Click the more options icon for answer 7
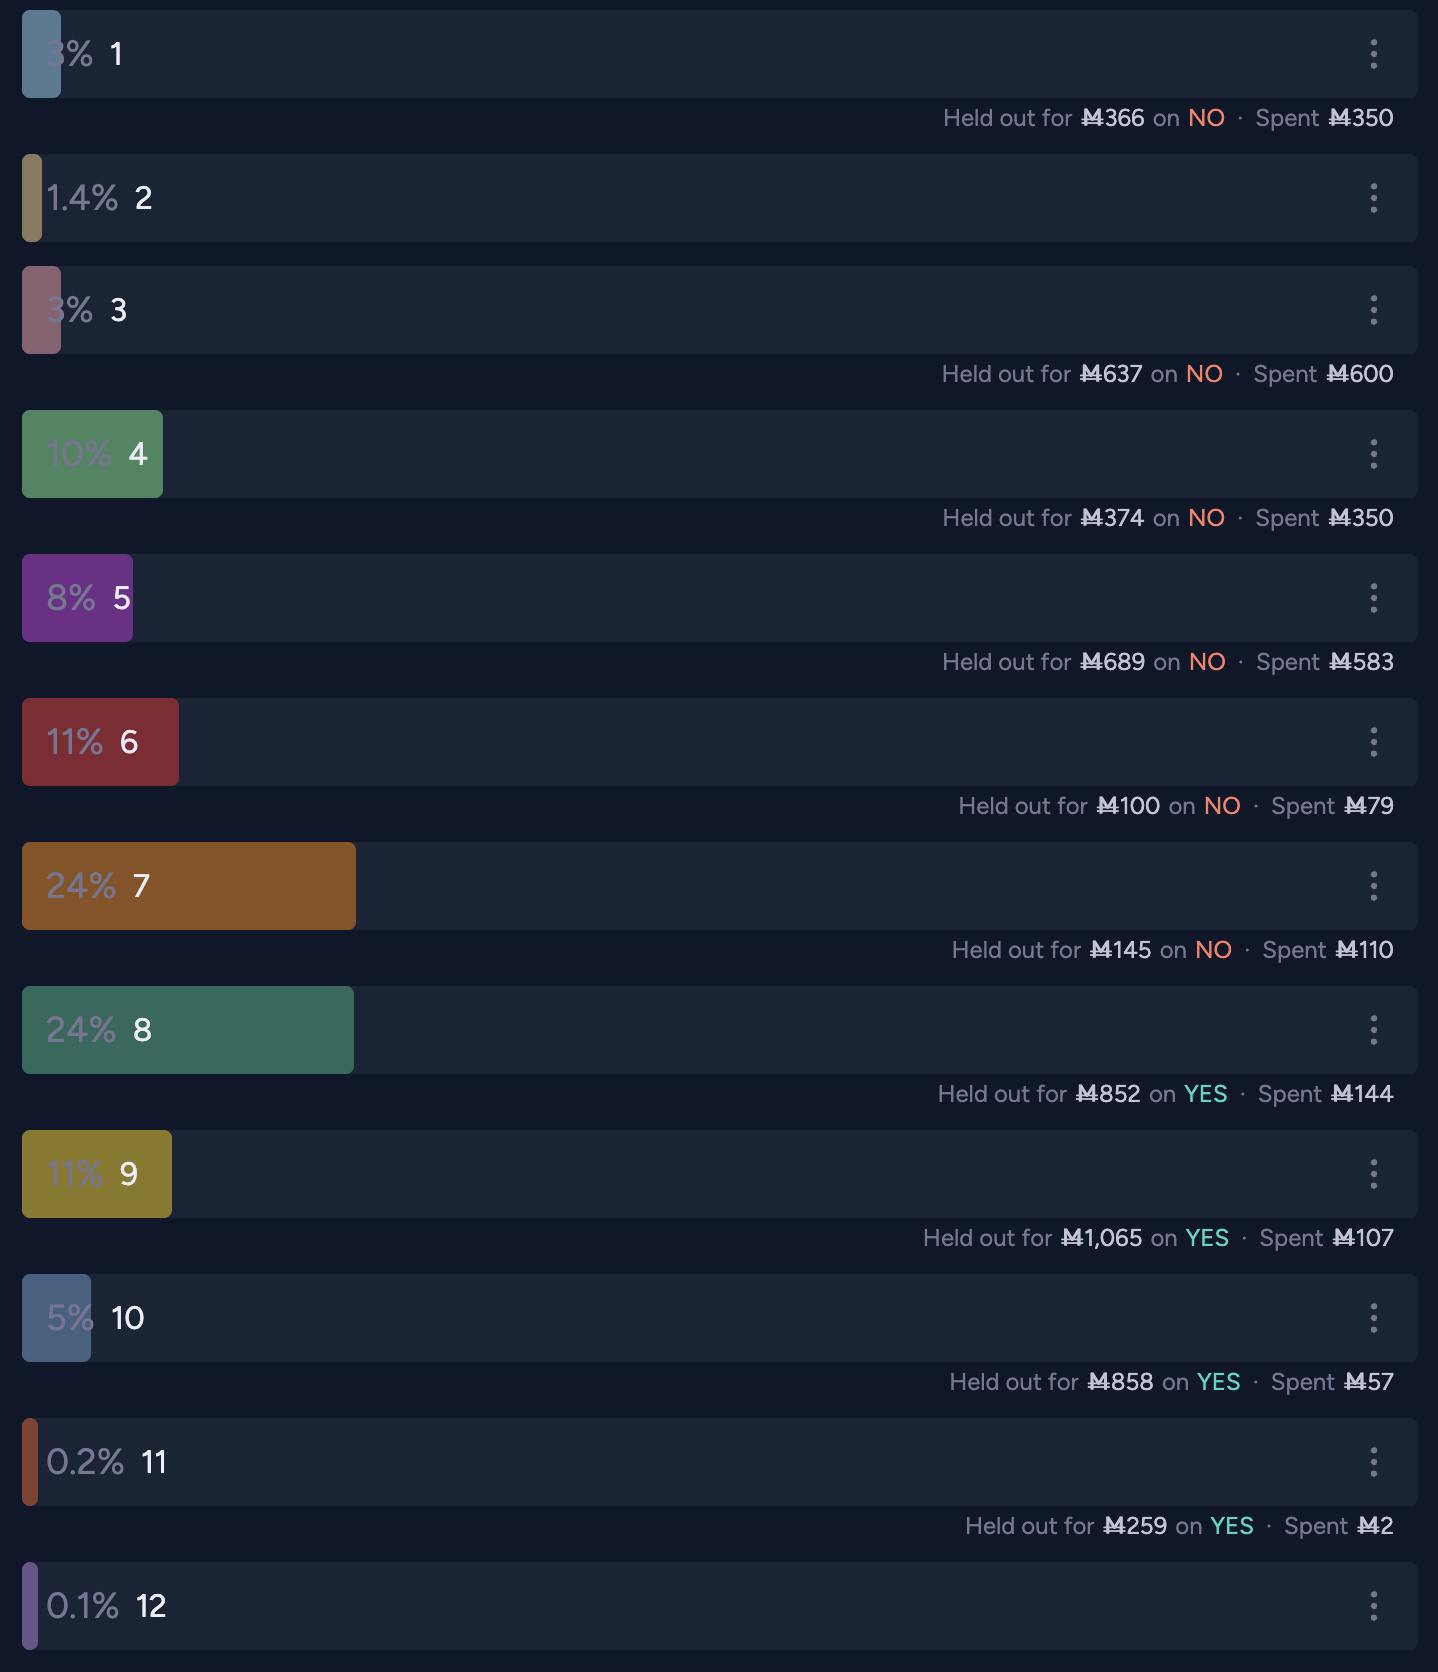The width and height of the screenshot is (1438, 1672). (1374, 886)
